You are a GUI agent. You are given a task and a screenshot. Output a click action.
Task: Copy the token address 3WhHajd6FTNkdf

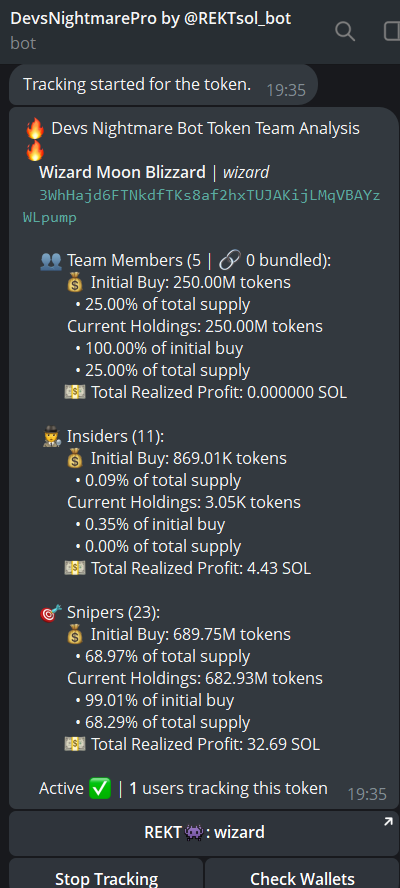[x=202, y=207]
